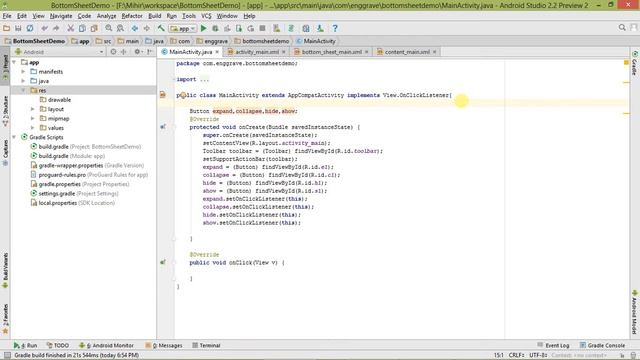Image resolution: width=640 pixels, height=360 pixels.
Task: Click the enggrave breadcrumb in navigation bar
Action: [x=212, y=41]
